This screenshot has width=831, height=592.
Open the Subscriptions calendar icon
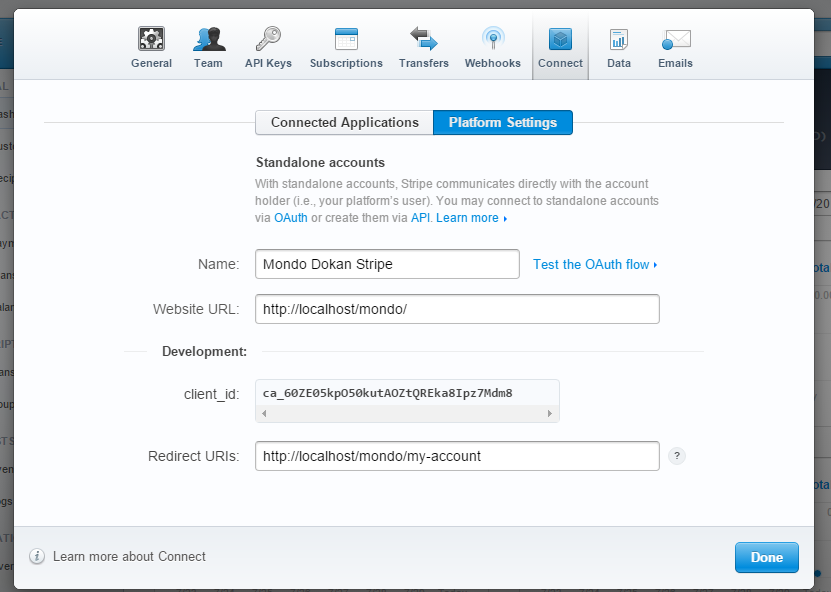pyautogui.click(x=347, y=39)
